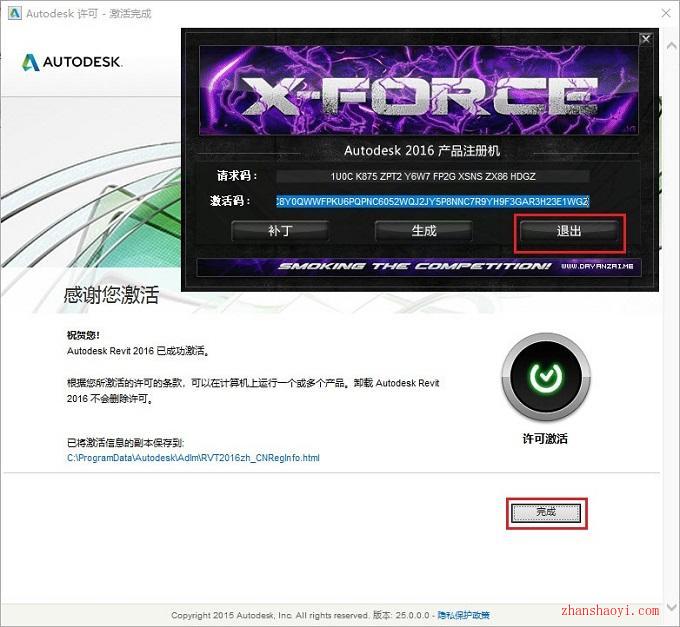Click the 许可激活 label text

(545, 438)
